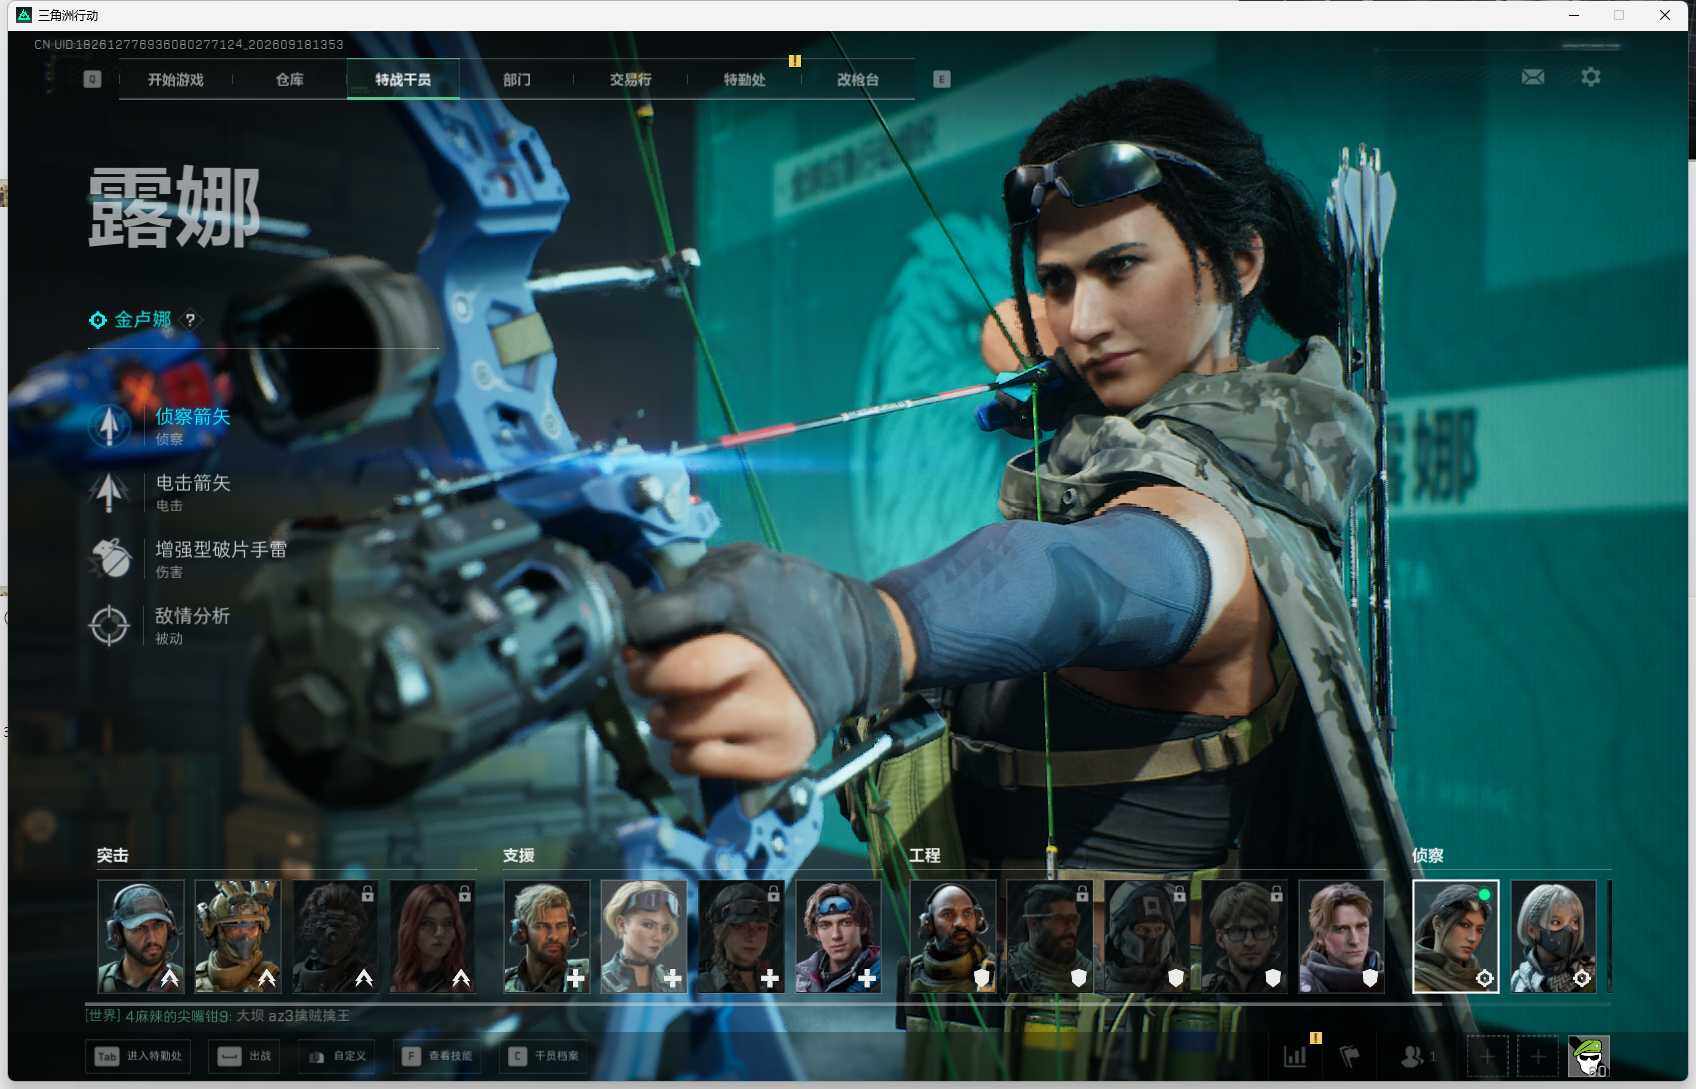
Task: Go to the 特勤处 tab
Action: tap(745, 80)
